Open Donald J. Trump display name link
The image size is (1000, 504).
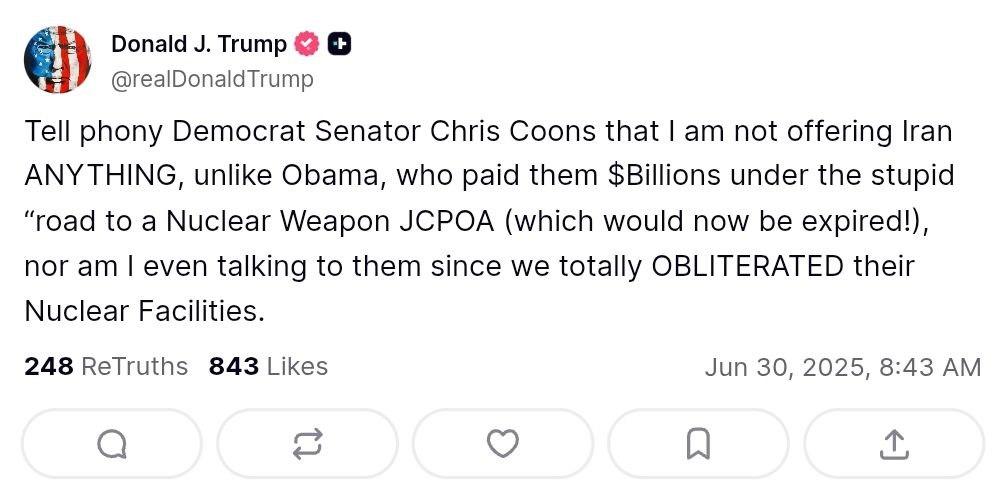[198, 44]
